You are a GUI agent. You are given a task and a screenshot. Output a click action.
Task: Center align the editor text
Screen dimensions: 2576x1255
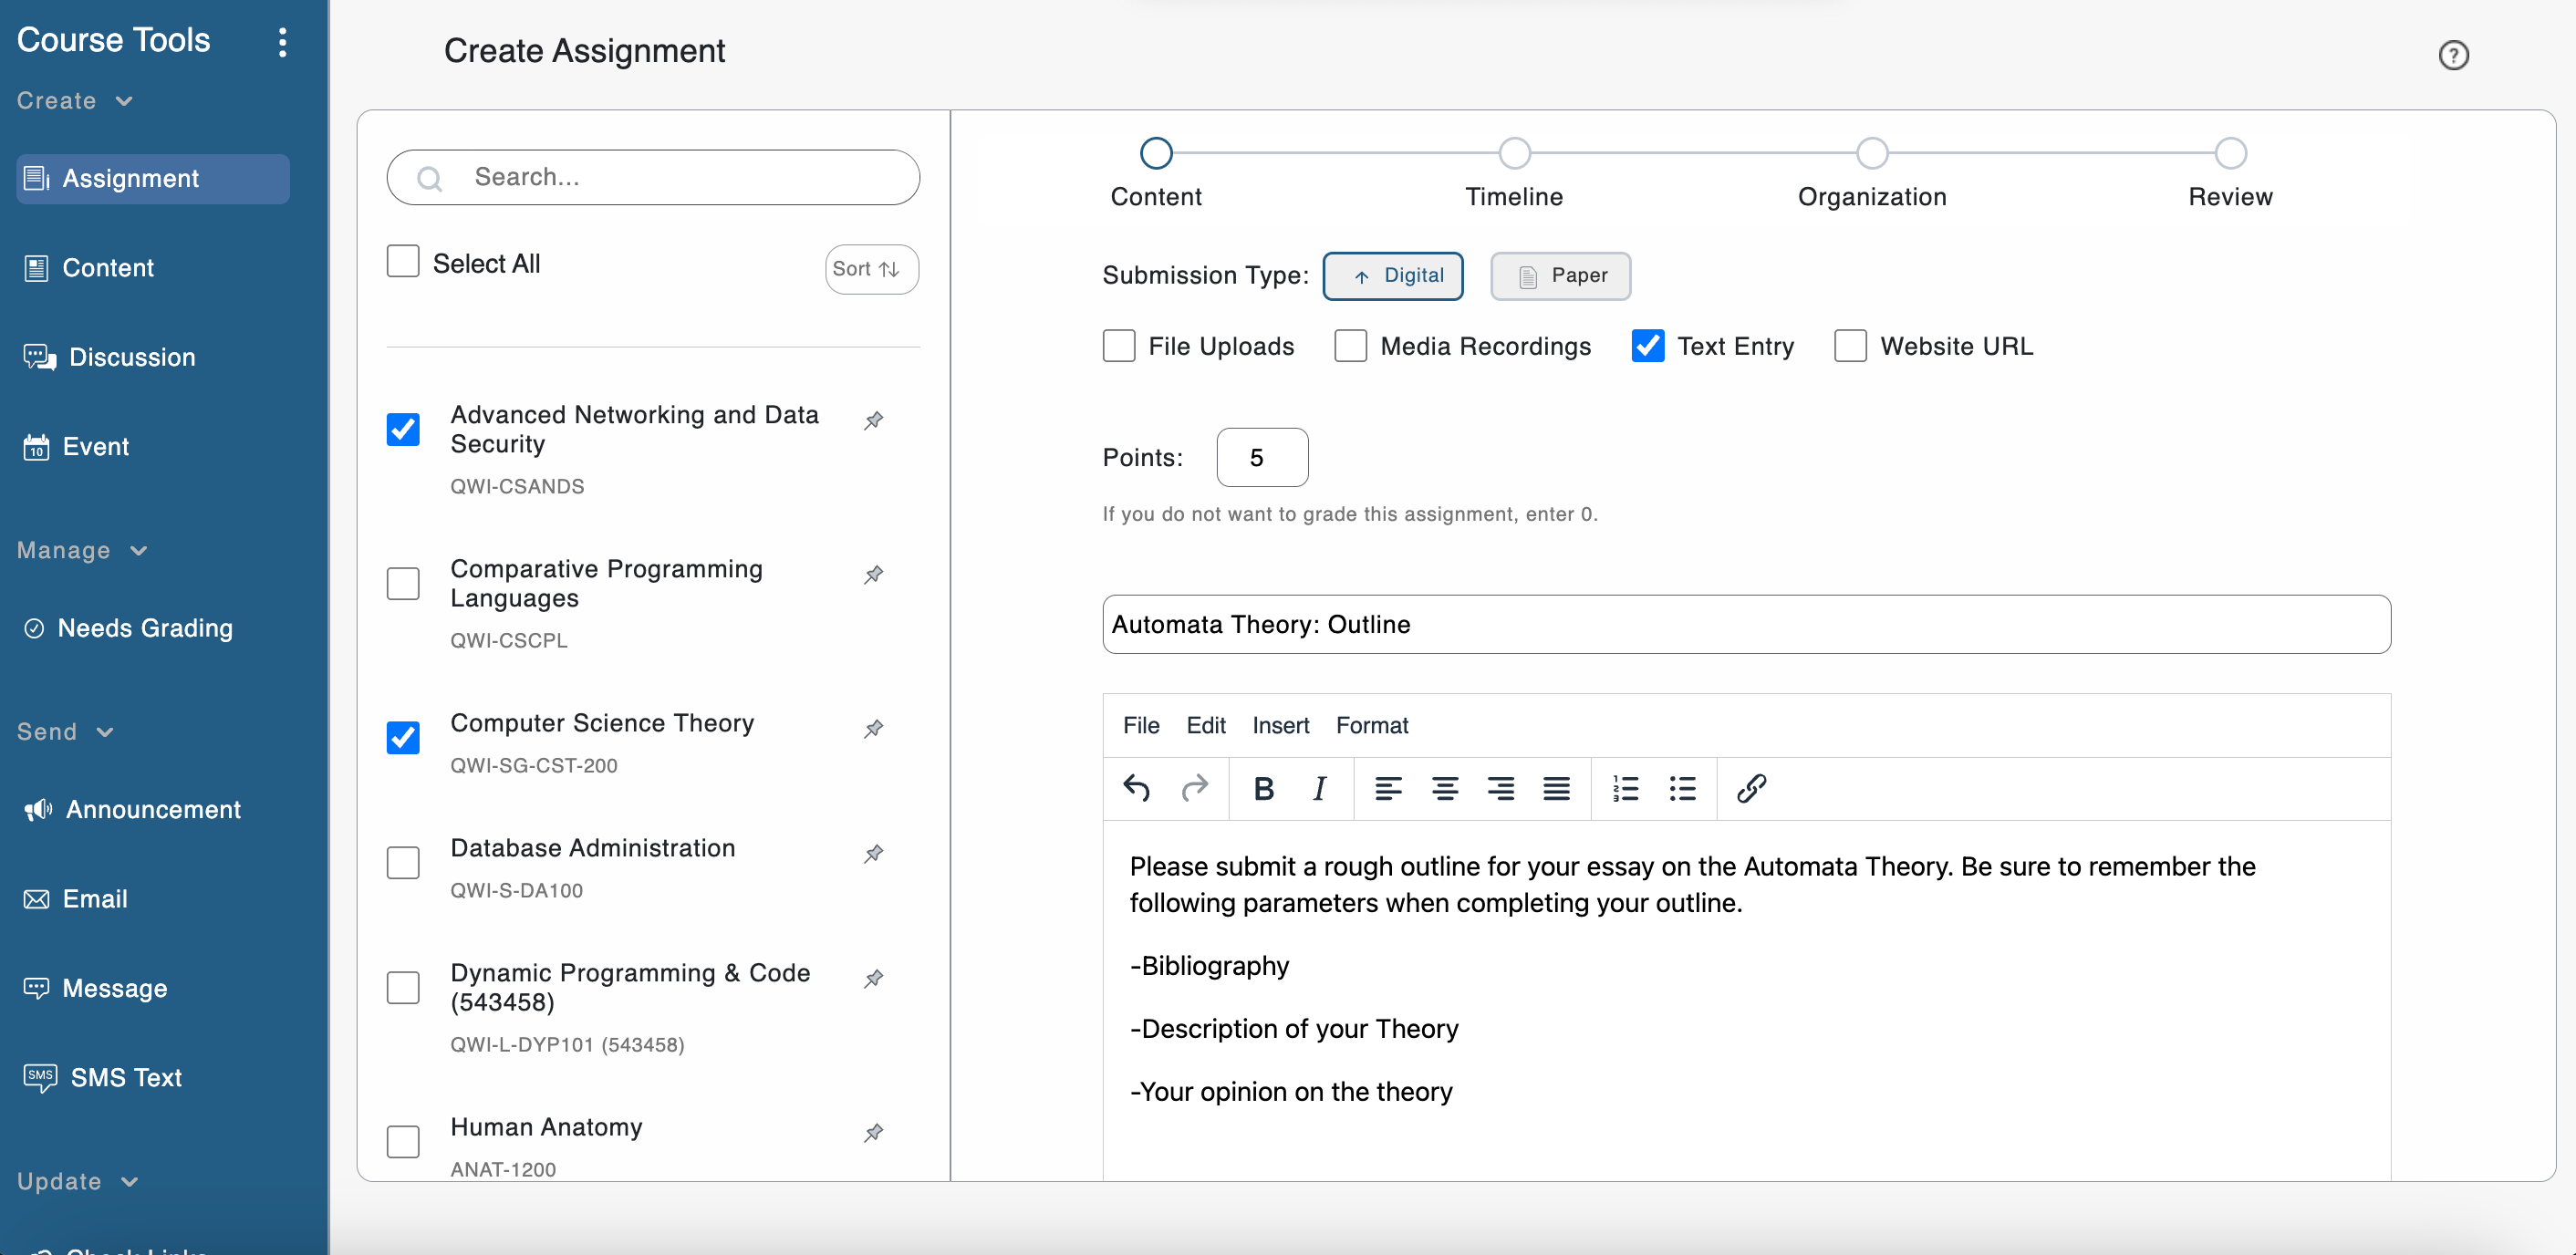(x=1444, y=788)
